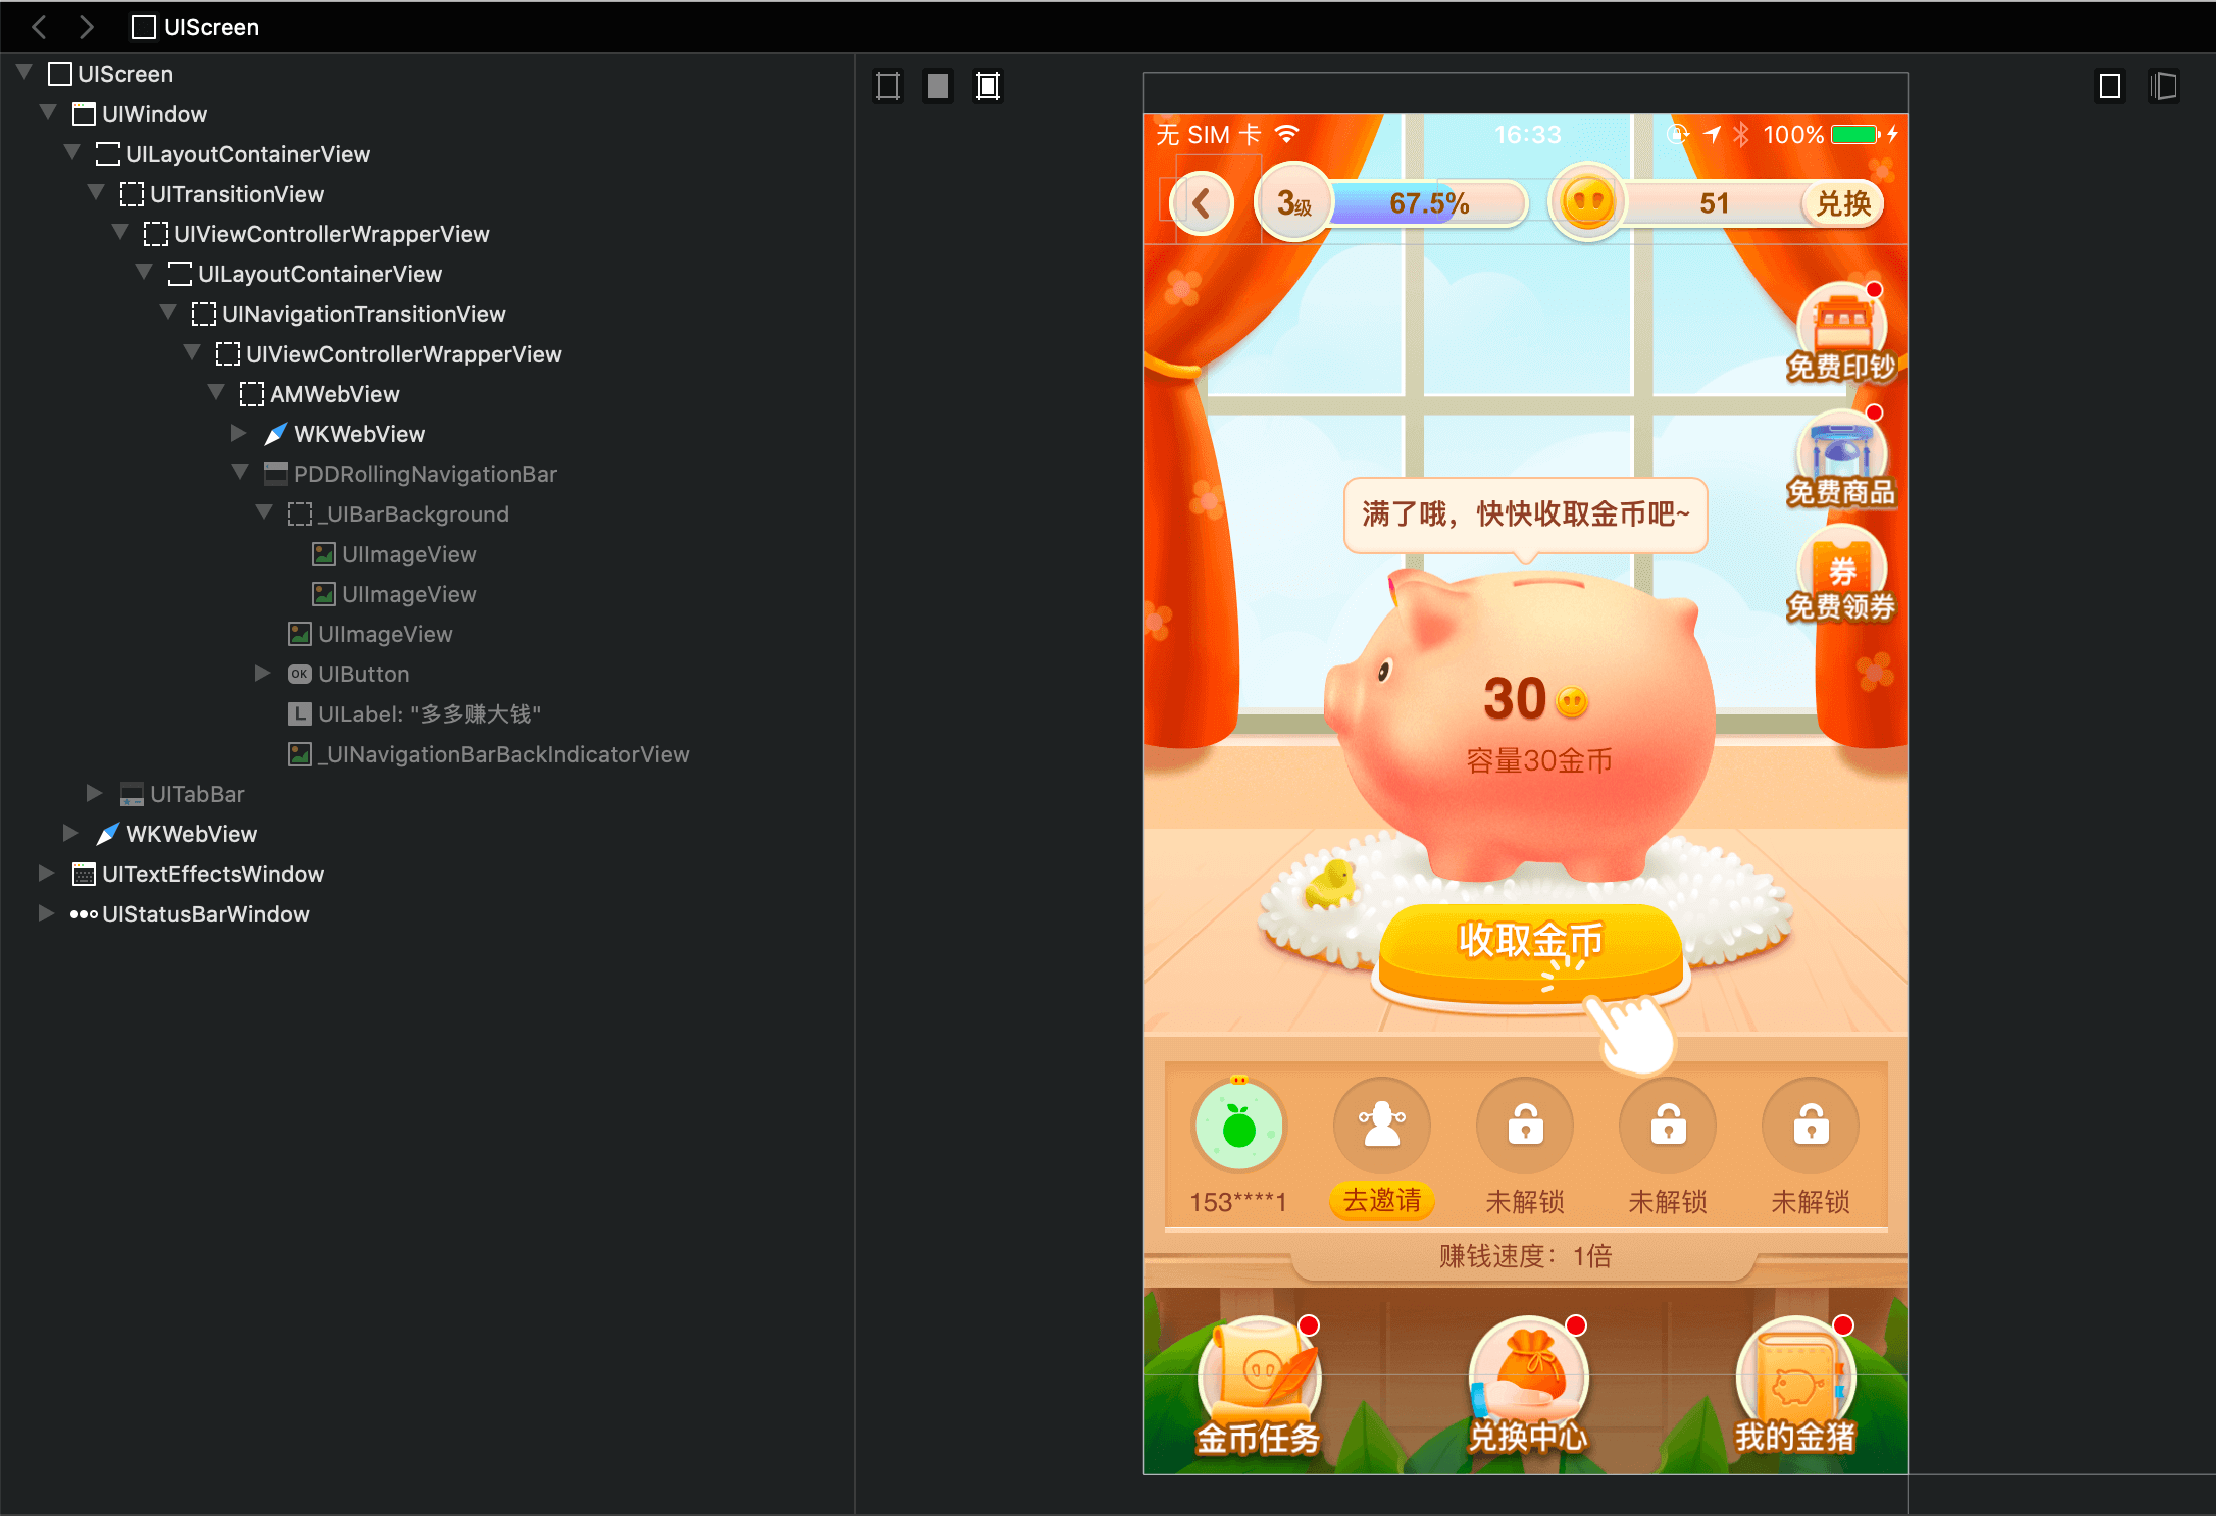The image size is (2216, 1516).
Task: Toggle the right sidebar panel icon
Action: [2163, 86]
